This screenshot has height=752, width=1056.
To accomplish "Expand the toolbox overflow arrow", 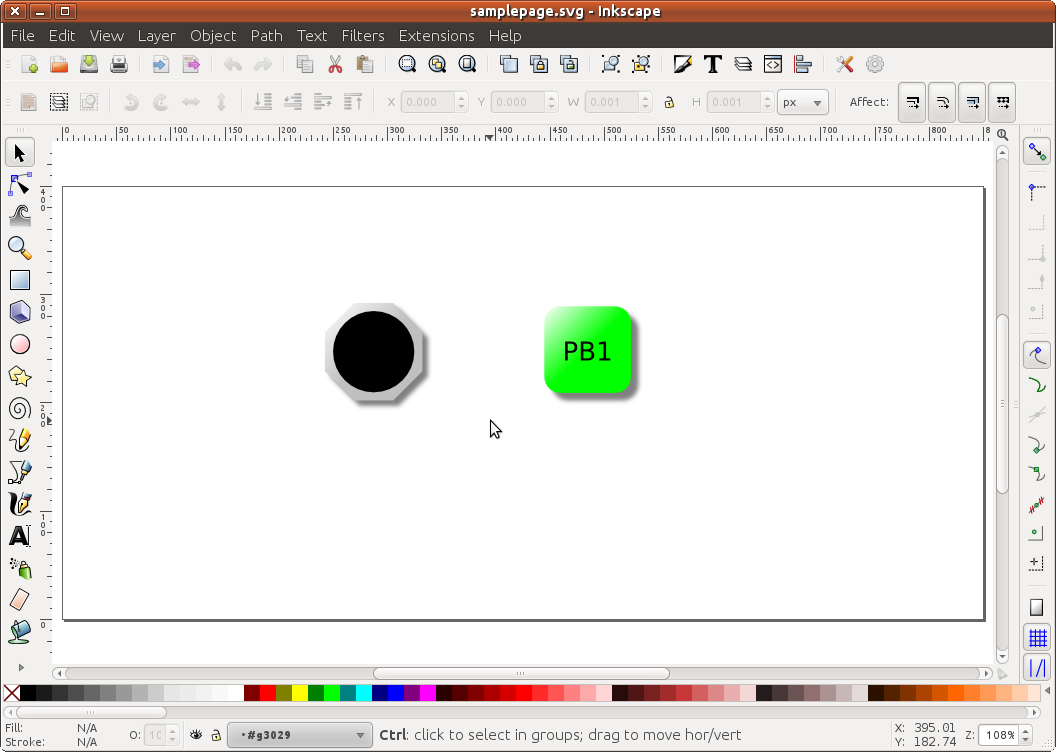I will 20,667.
